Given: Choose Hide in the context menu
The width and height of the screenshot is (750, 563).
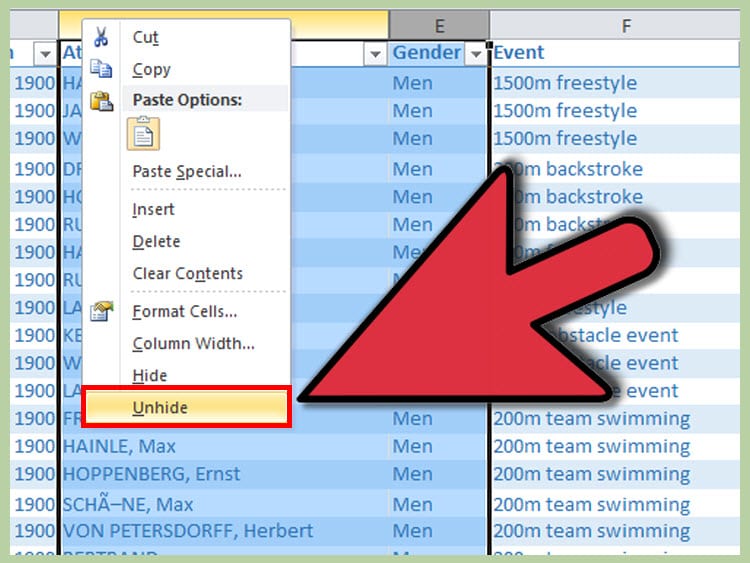Looking at the screenshot, I should coord(150,376).
